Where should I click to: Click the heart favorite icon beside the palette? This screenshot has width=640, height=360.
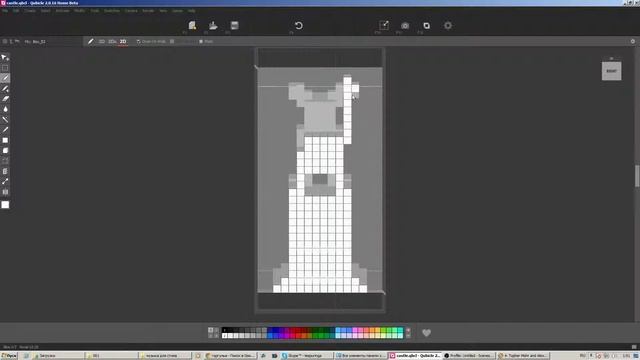click(427, 333)
